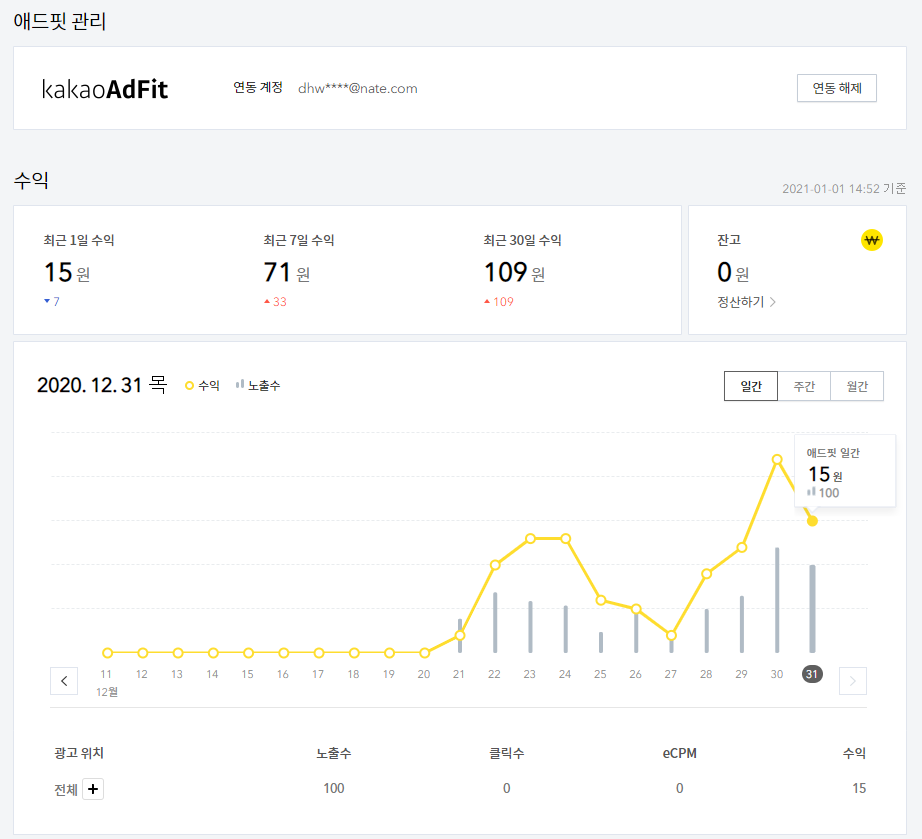Select date 25 on chart axis
The height and width of the screenshot is (839, 922).
600,674
